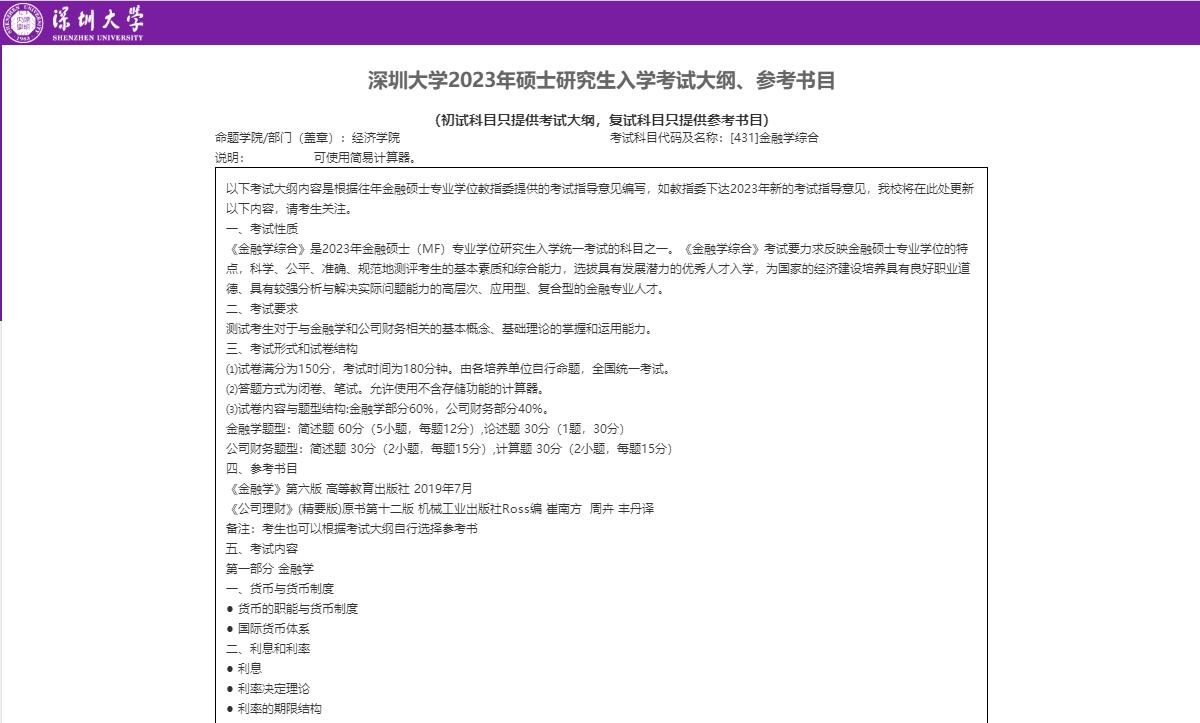Click heading 一、货币与货币制度
This screenshot has width=1200, height=723.
tap(280, 589)
